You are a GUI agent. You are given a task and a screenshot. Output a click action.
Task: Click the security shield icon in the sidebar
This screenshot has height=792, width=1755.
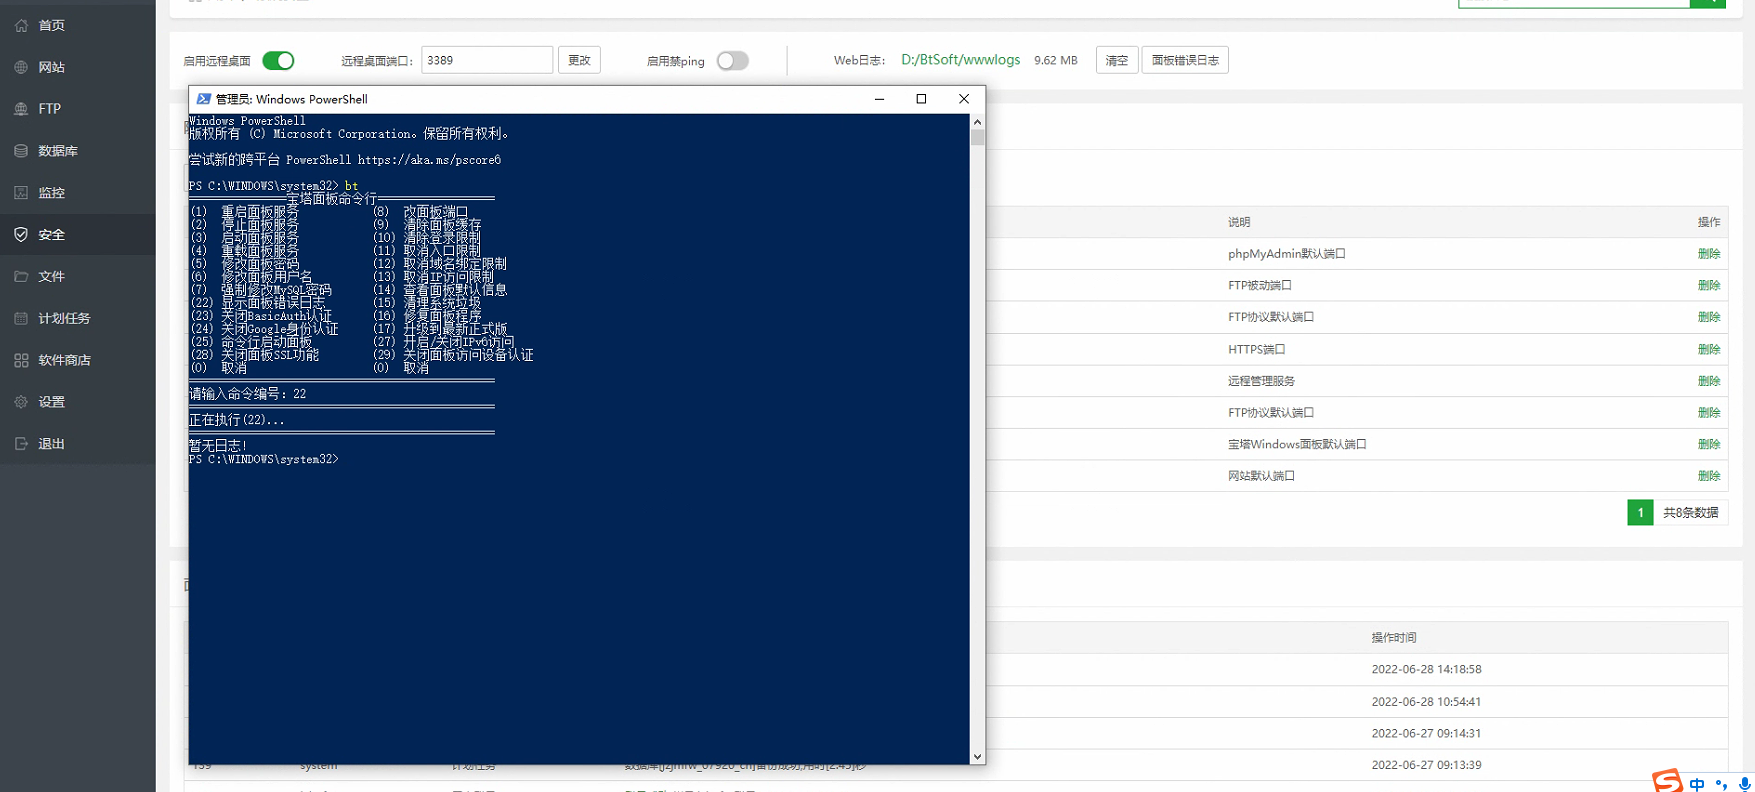click(21, 234)
